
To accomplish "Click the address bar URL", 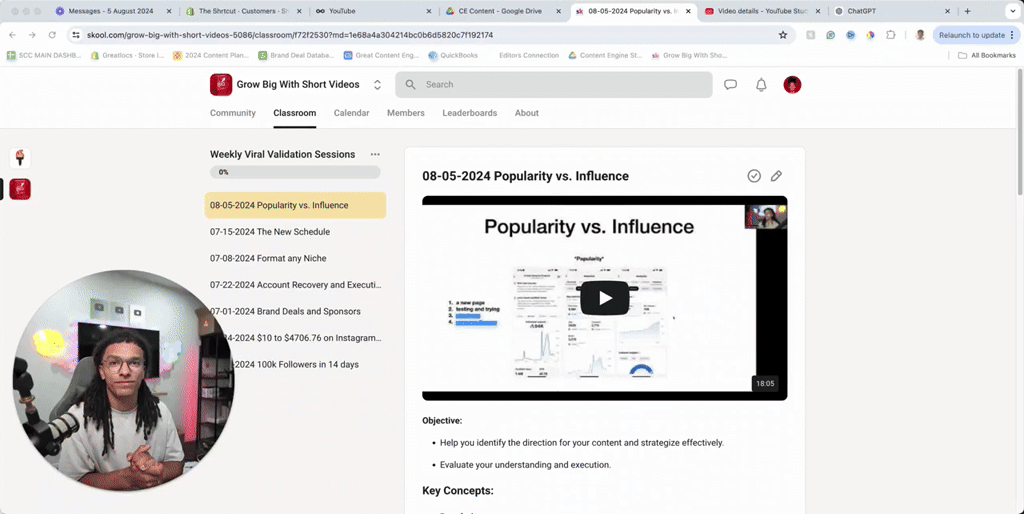I will coord(290,35).
